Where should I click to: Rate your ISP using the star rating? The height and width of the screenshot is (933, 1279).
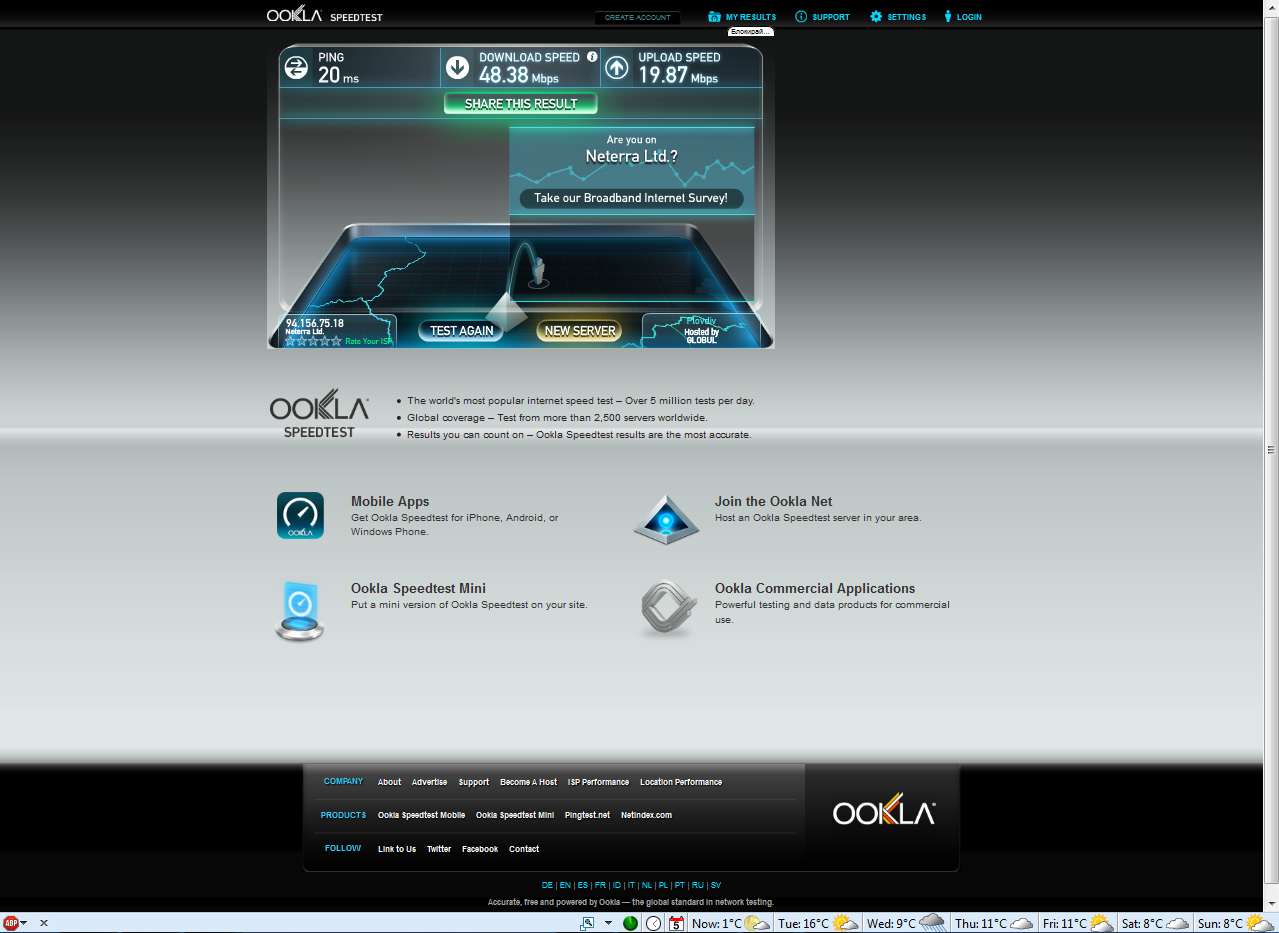coord(313,341)
